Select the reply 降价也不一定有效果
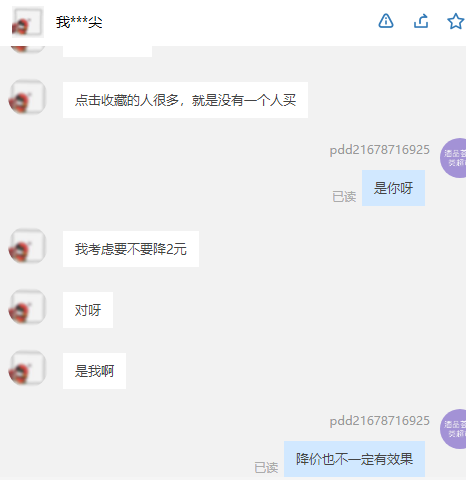 (x=354, y=459)
